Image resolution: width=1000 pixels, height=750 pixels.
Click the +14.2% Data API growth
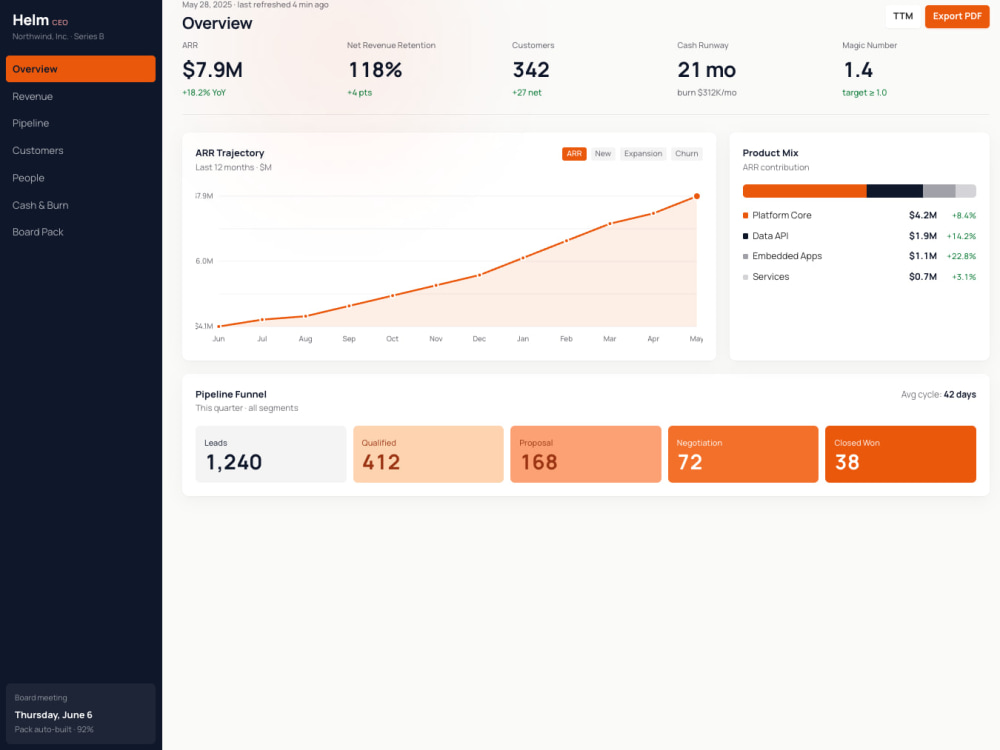[x=961, y=236]
